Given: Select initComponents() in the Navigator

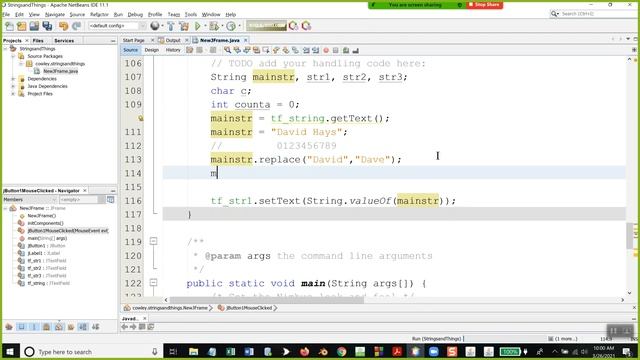Looking at the screenshot, I should click(45, 223).
